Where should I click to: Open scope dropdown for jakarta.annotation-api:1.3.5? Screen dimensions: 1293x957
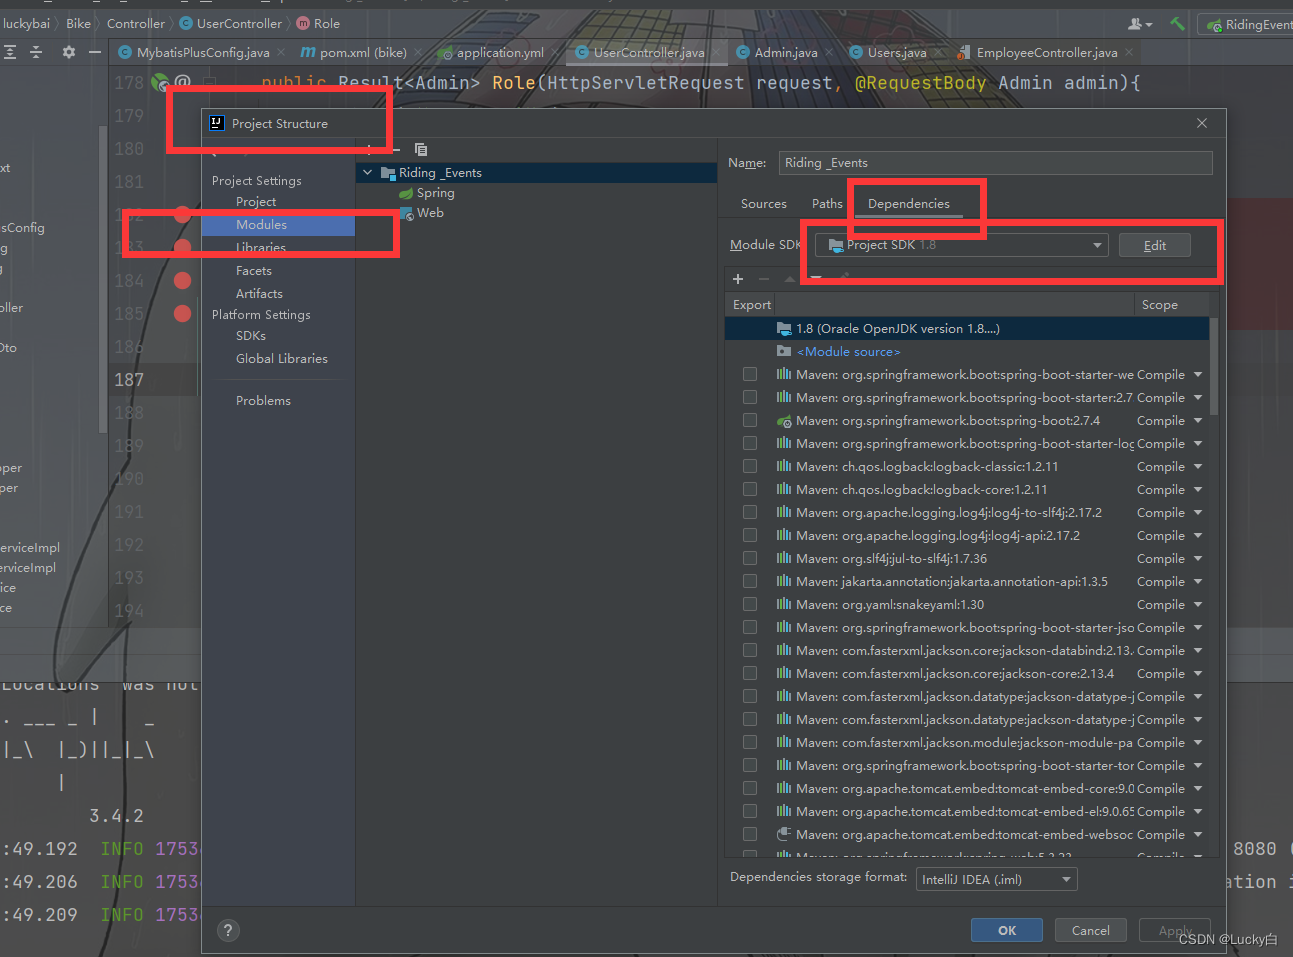point(1198,582)
